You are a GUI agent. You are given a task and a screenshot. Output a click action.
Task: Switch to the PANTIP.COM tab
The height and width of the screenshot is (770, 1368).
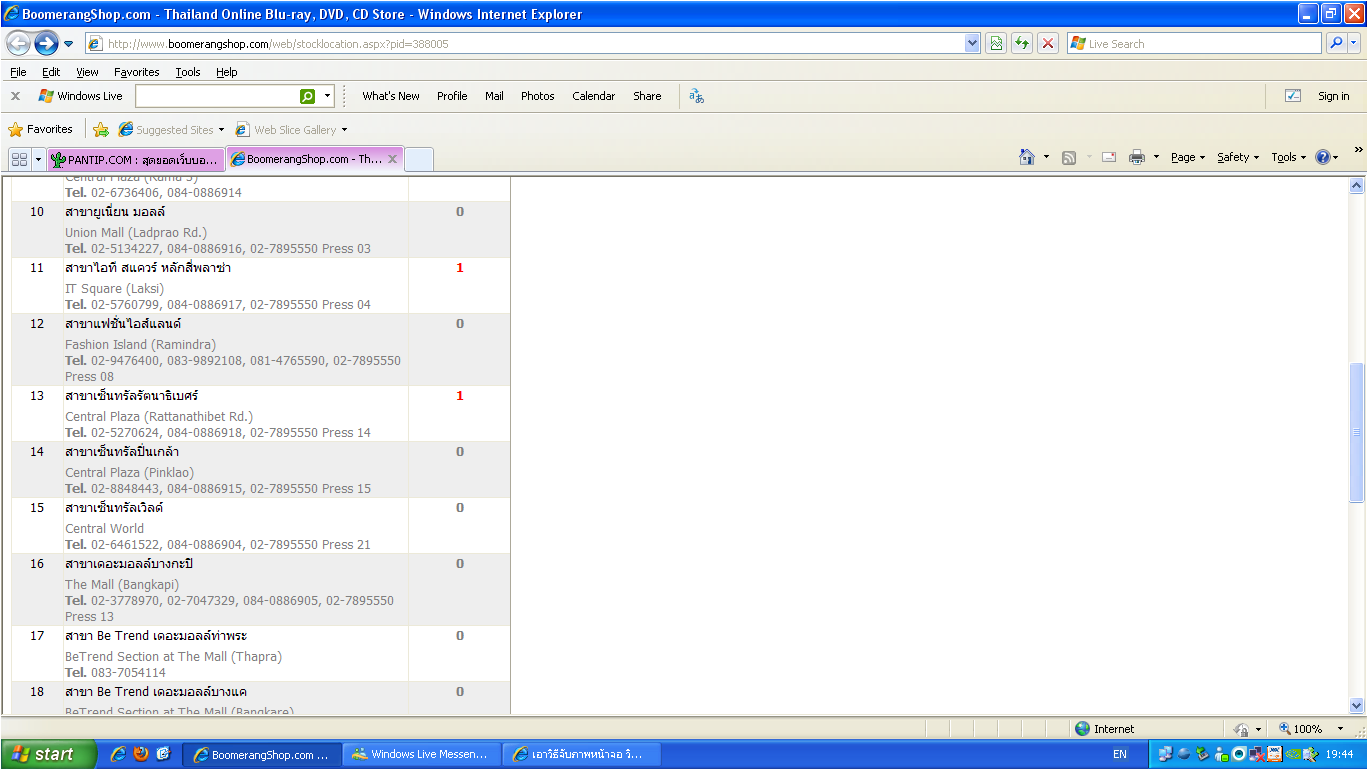[x=135, y=159]
